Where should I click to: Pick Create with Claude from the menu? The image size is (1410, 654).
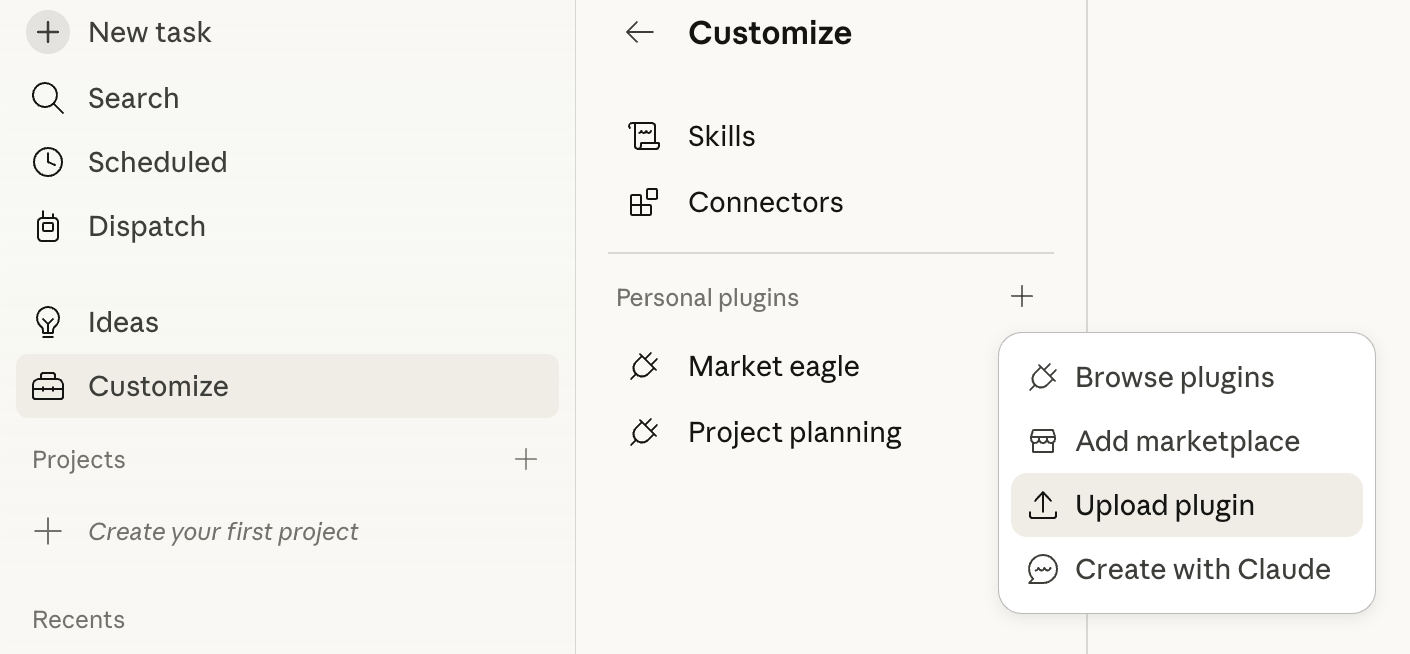pos(1202,569)
